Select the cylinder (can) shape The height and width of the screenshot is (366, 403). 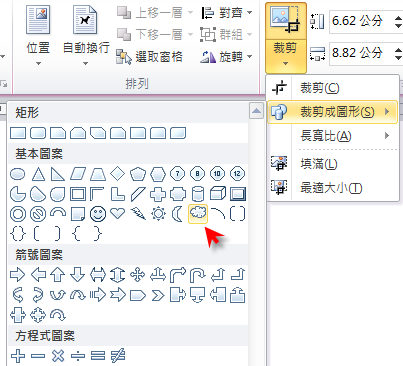[x=198, y=194]
